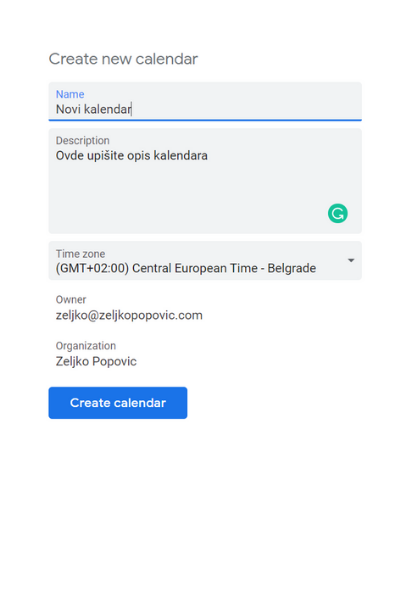Open the Time zone dropdown
Screen dimensions: 400x600
tap(205, 261)
